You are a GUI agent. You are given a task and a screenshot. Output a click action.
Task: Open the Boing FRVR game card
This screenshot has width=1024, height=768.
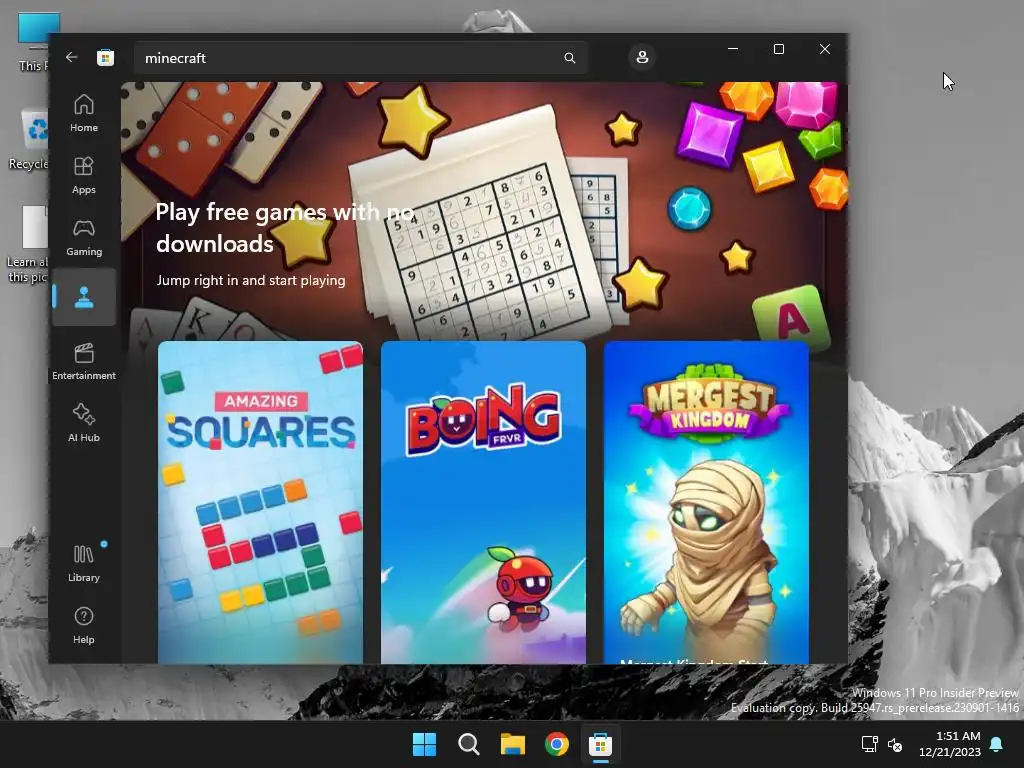click(x=483, y=502)
